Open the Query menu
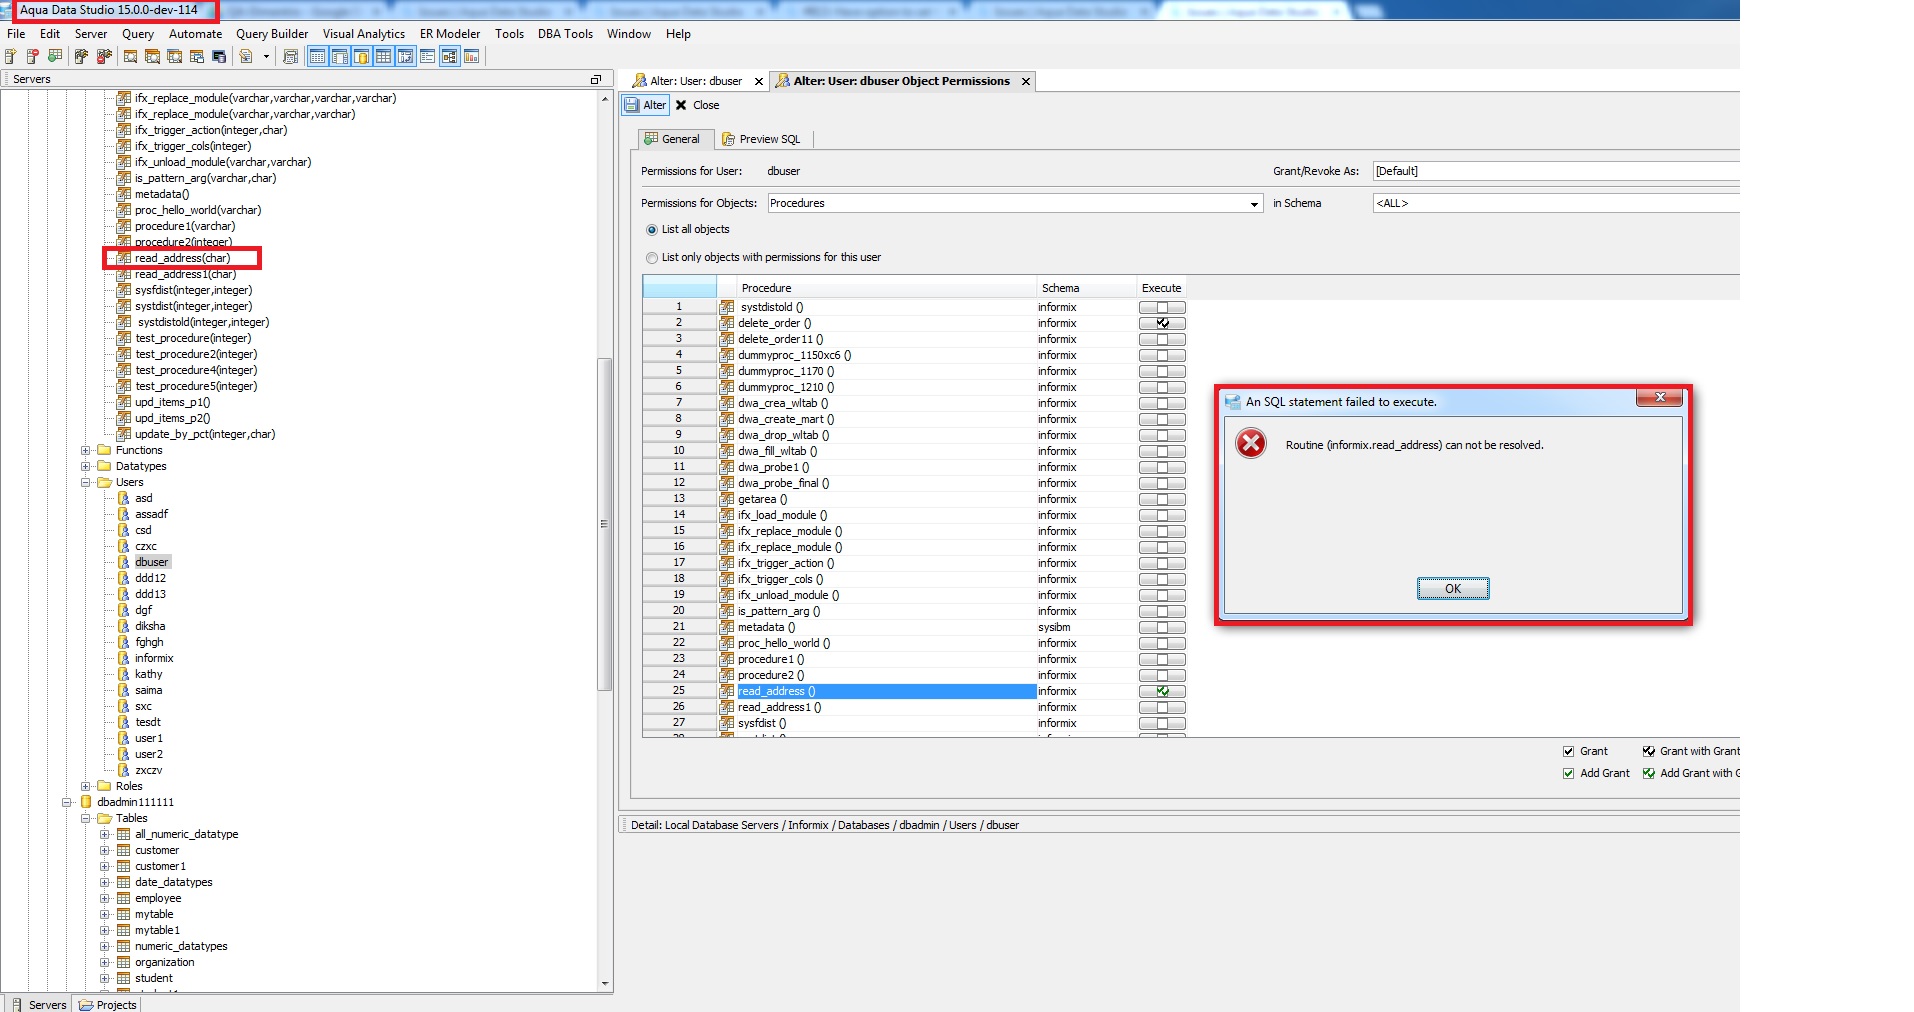 [x=138, y=34]
